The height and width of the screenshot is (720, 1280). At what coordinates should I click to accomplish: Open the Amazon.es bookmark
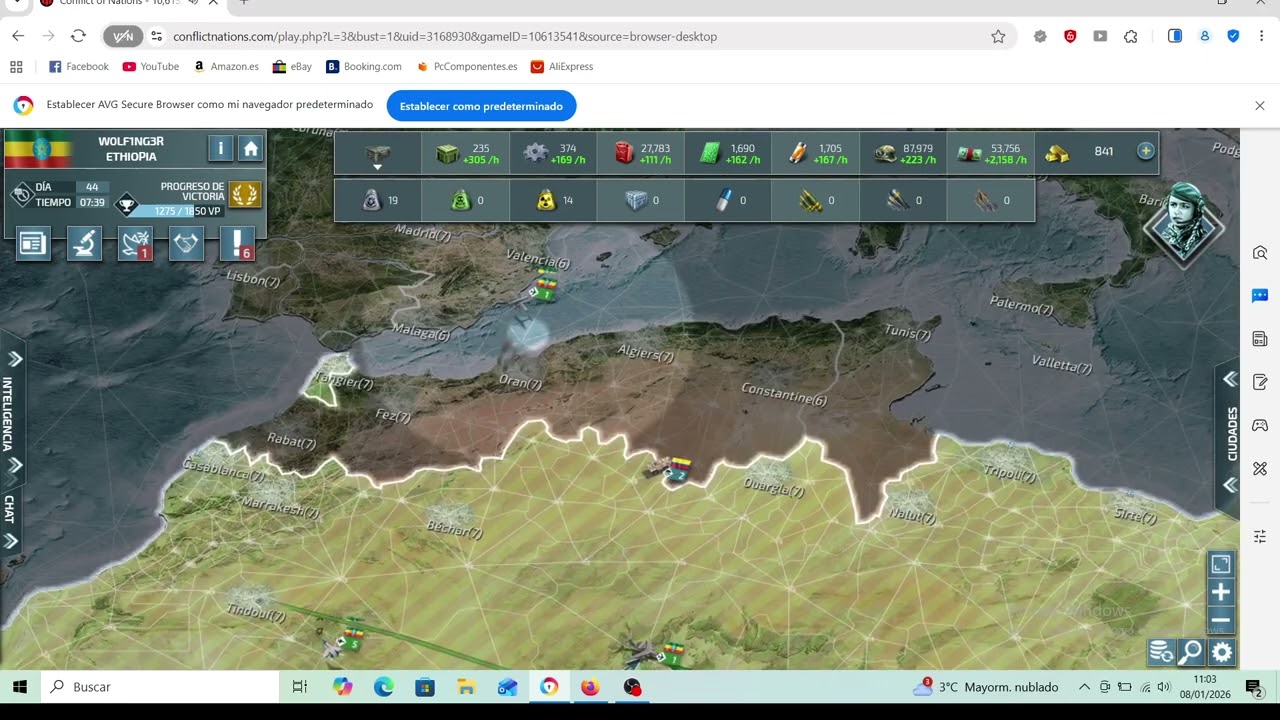coord(226,67)
